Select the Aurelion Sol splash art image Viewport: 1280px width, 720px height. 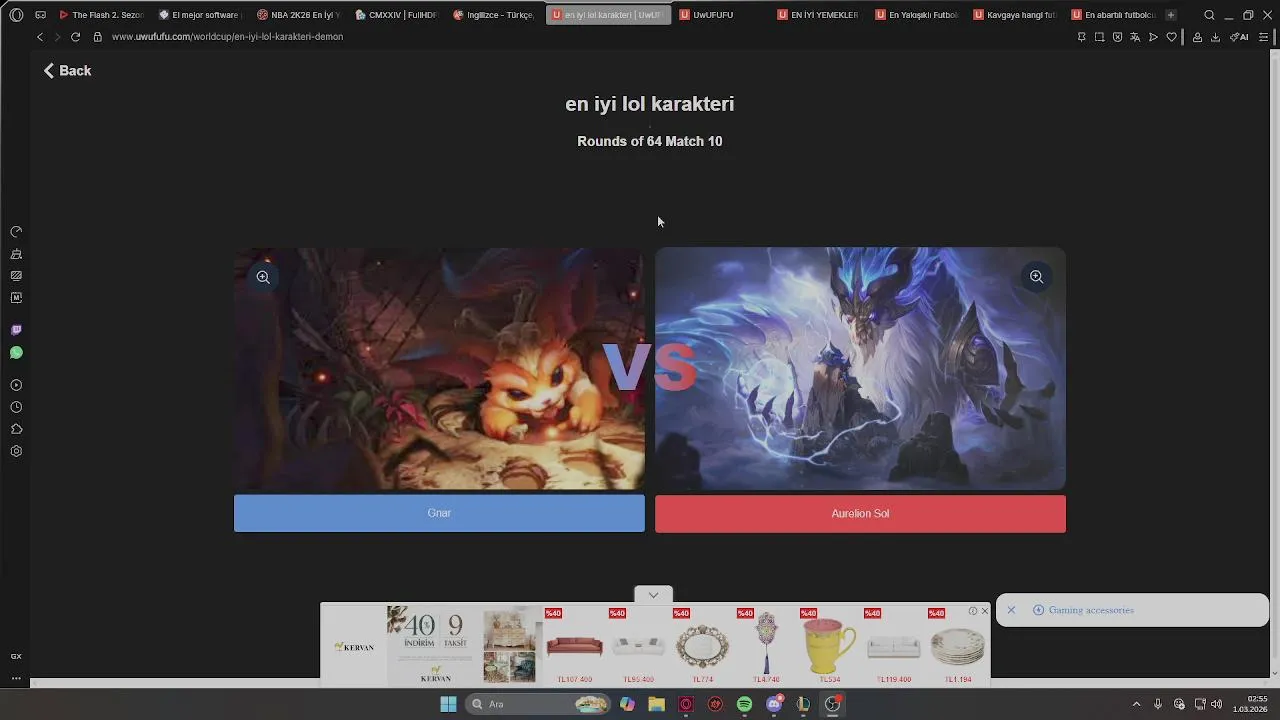(x=860, y=369)
